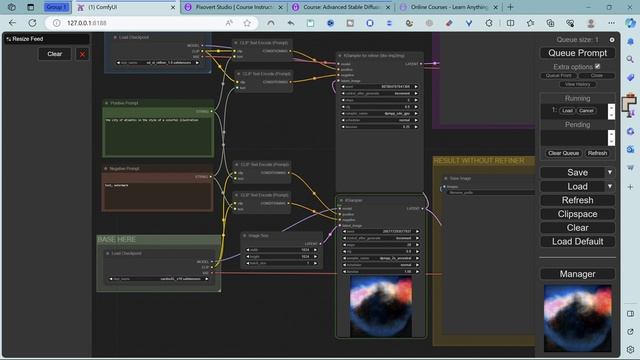Next sampler_name option in top KSampler

coord(416,113)
